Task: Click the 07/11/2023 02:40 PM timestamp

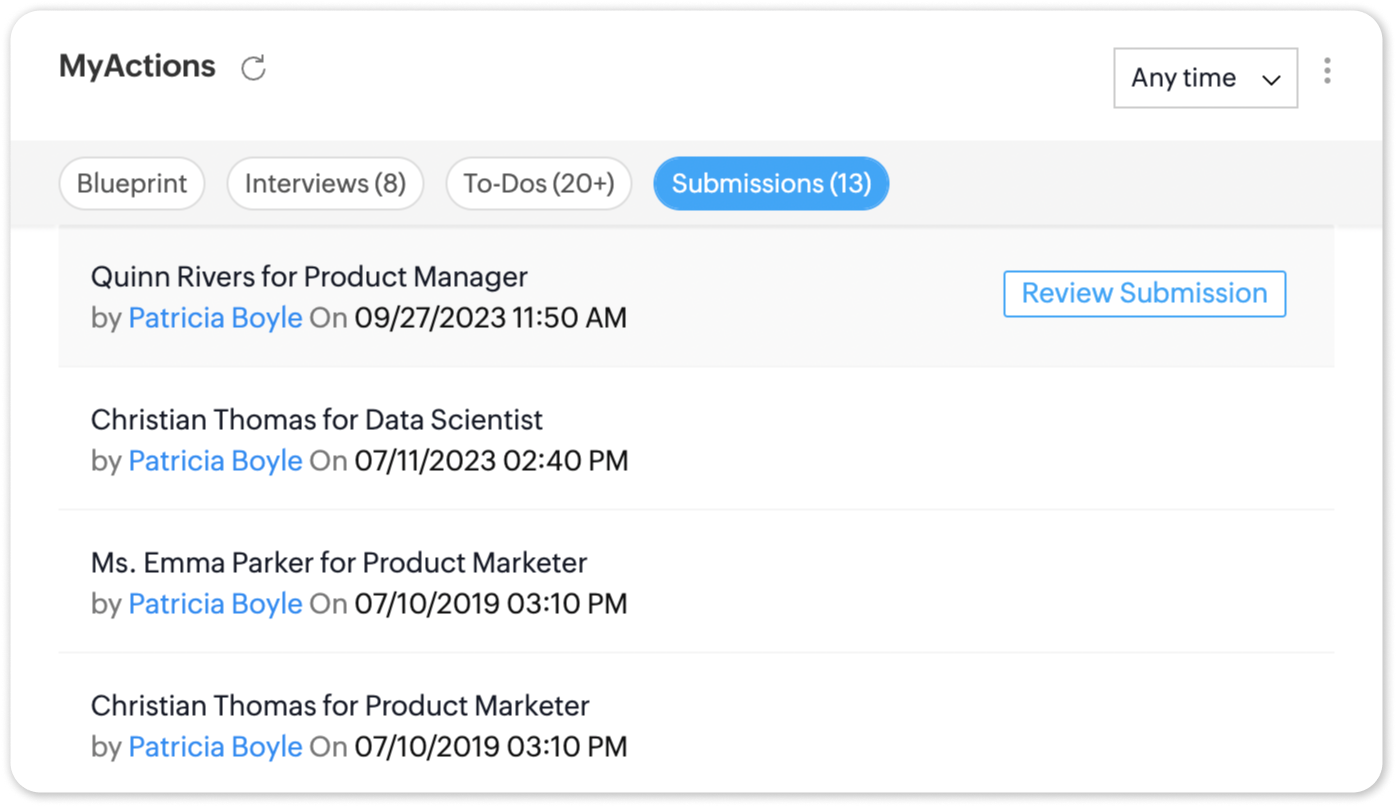Action: 491,461
